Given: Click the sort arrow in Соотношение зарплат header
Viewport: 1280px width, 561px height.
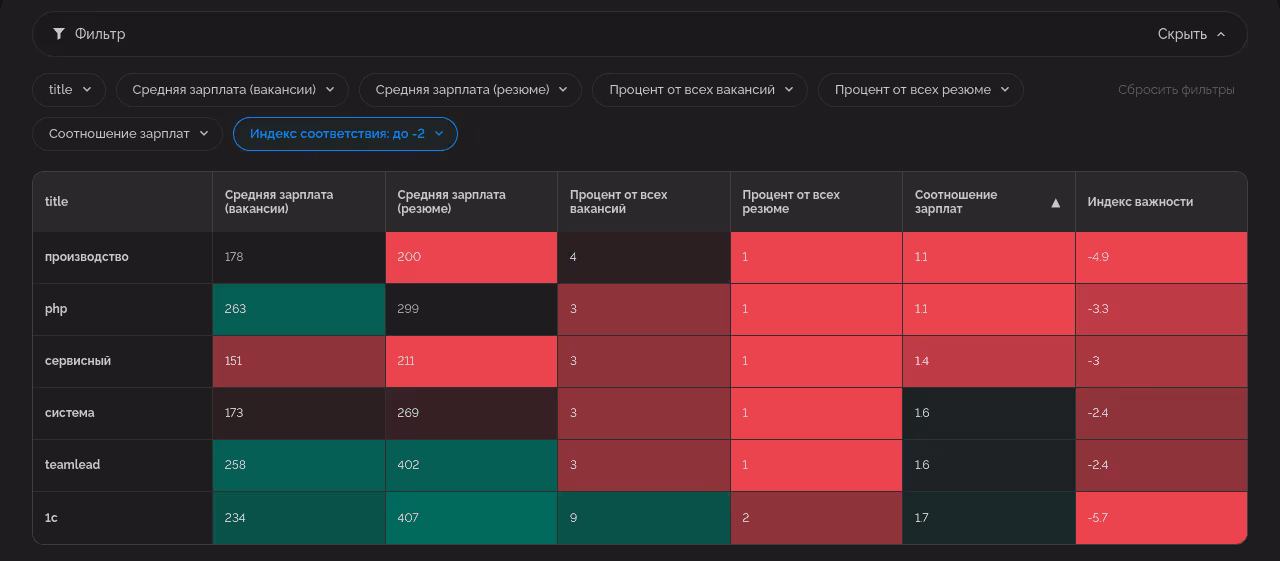Looking at the screenshot, I should (x=1055, y=203).
